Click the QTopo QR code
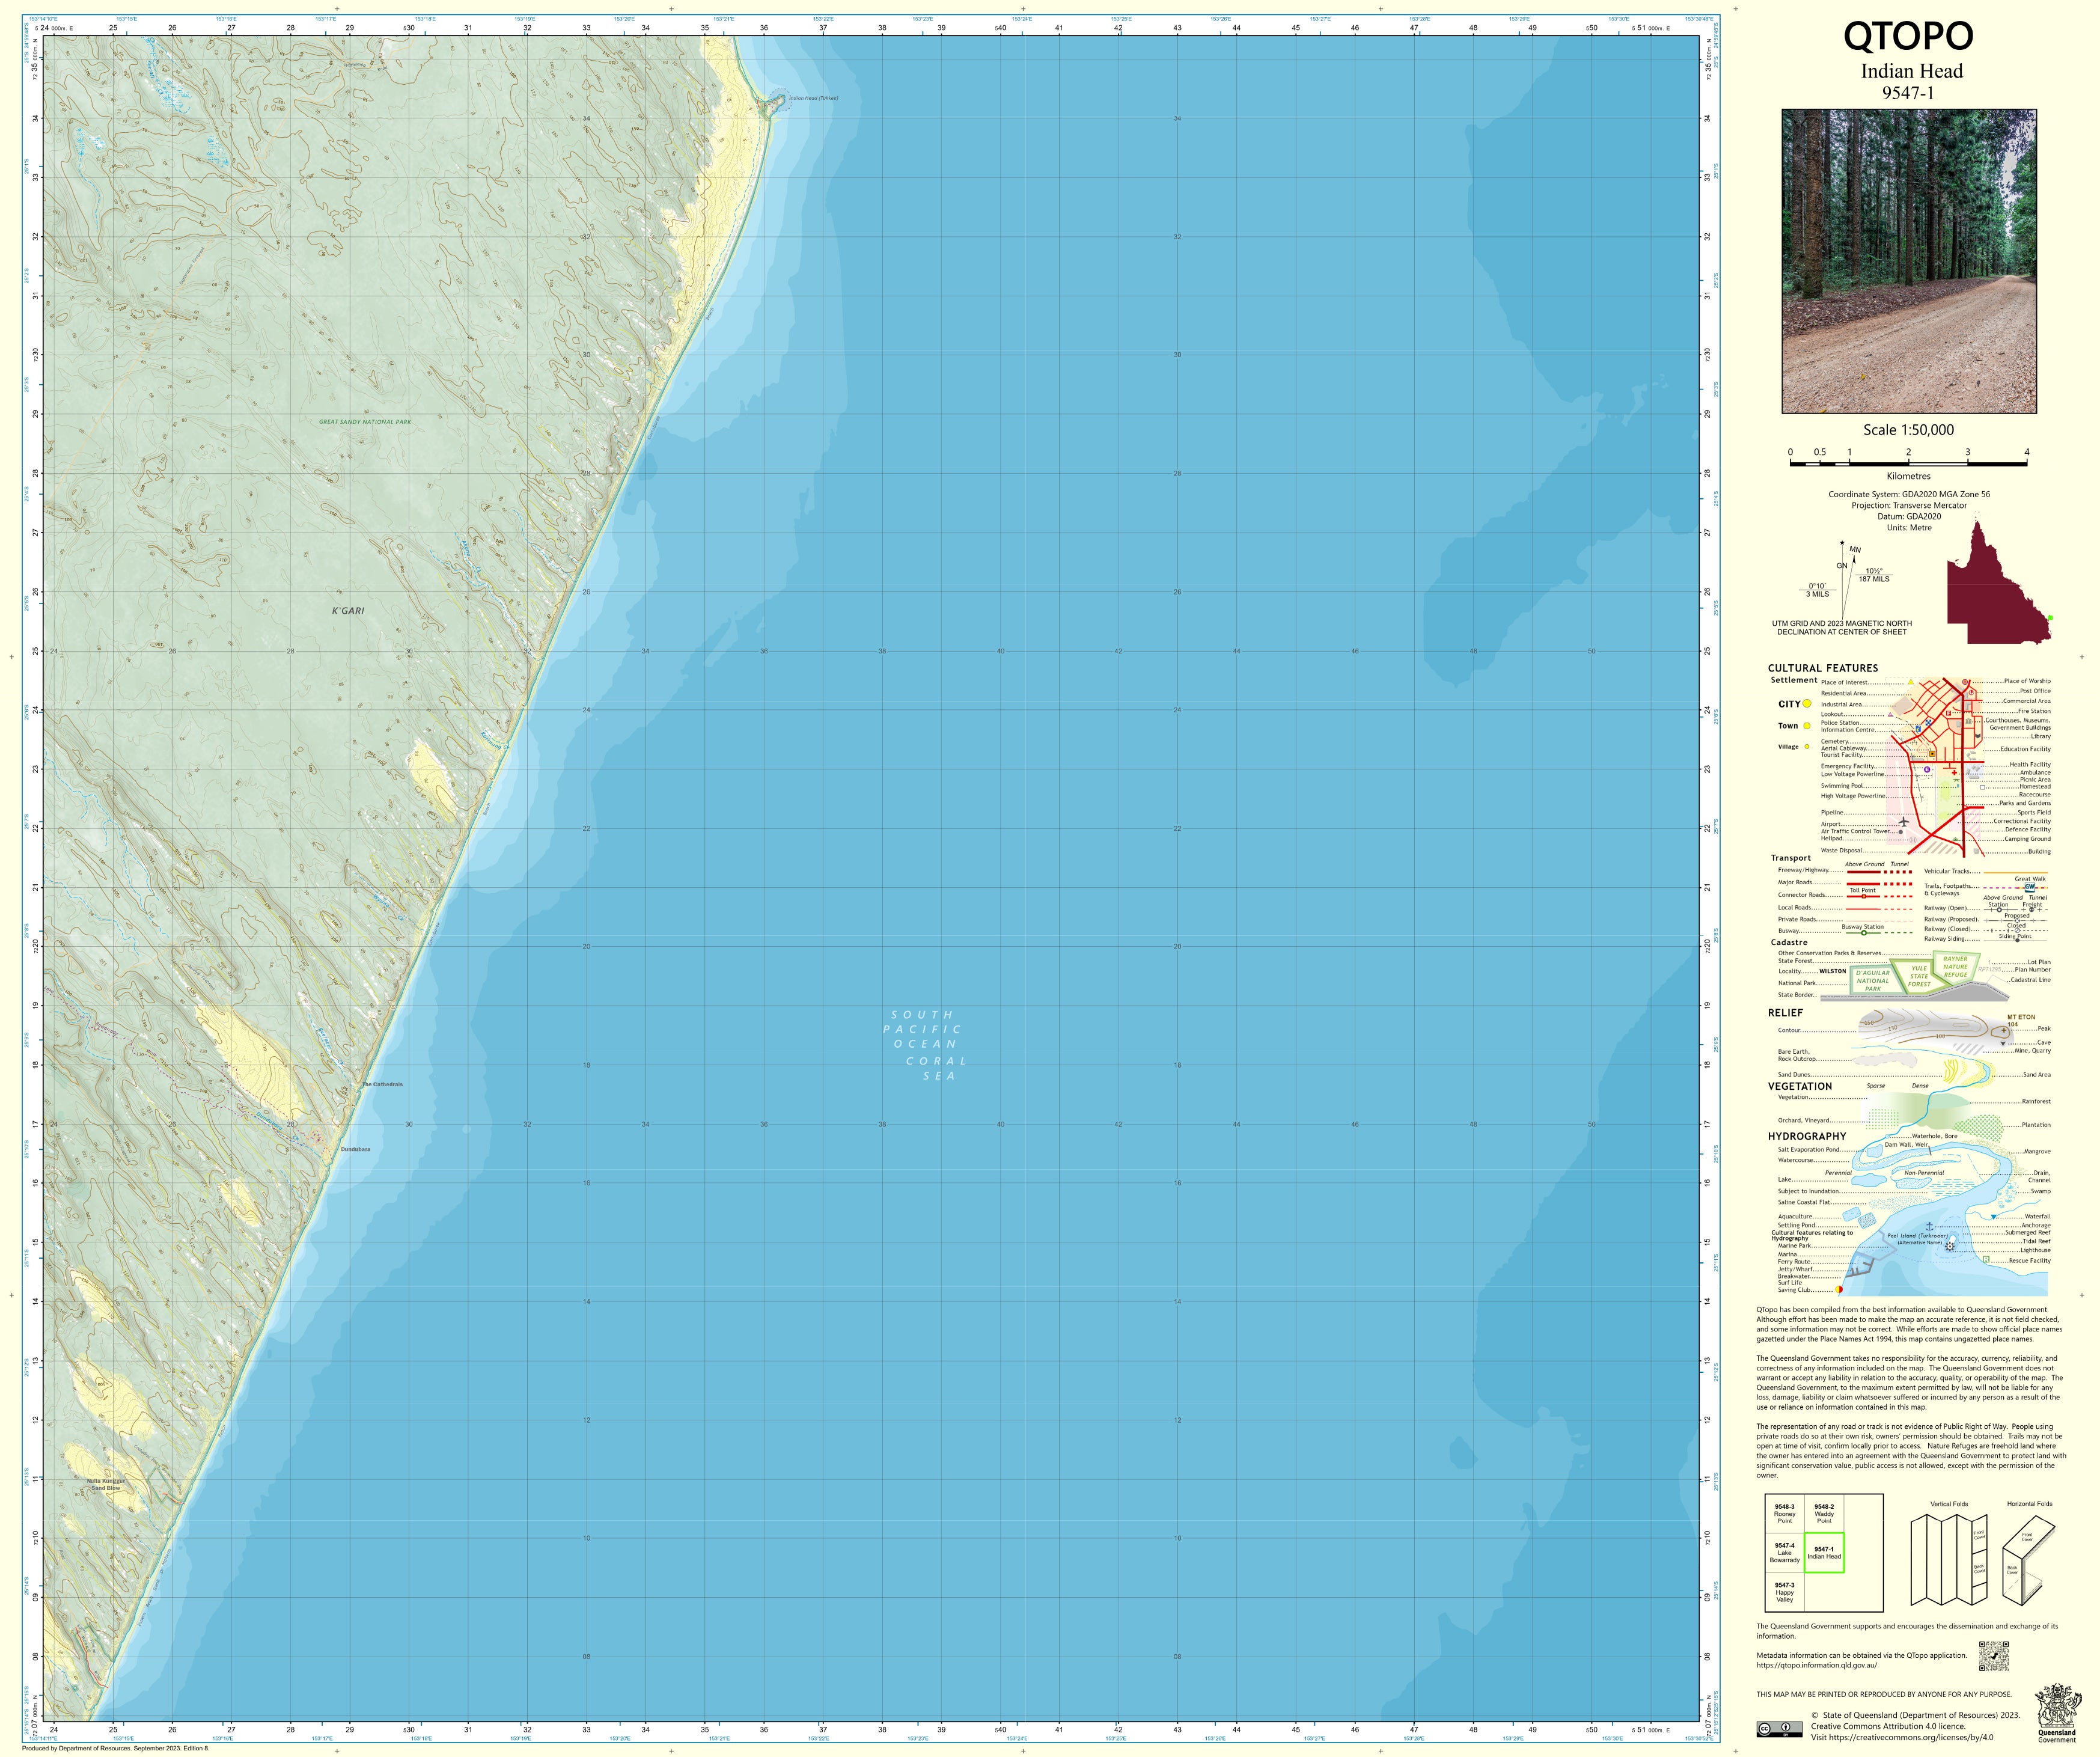2100x1757 pixels. 1993,1656
